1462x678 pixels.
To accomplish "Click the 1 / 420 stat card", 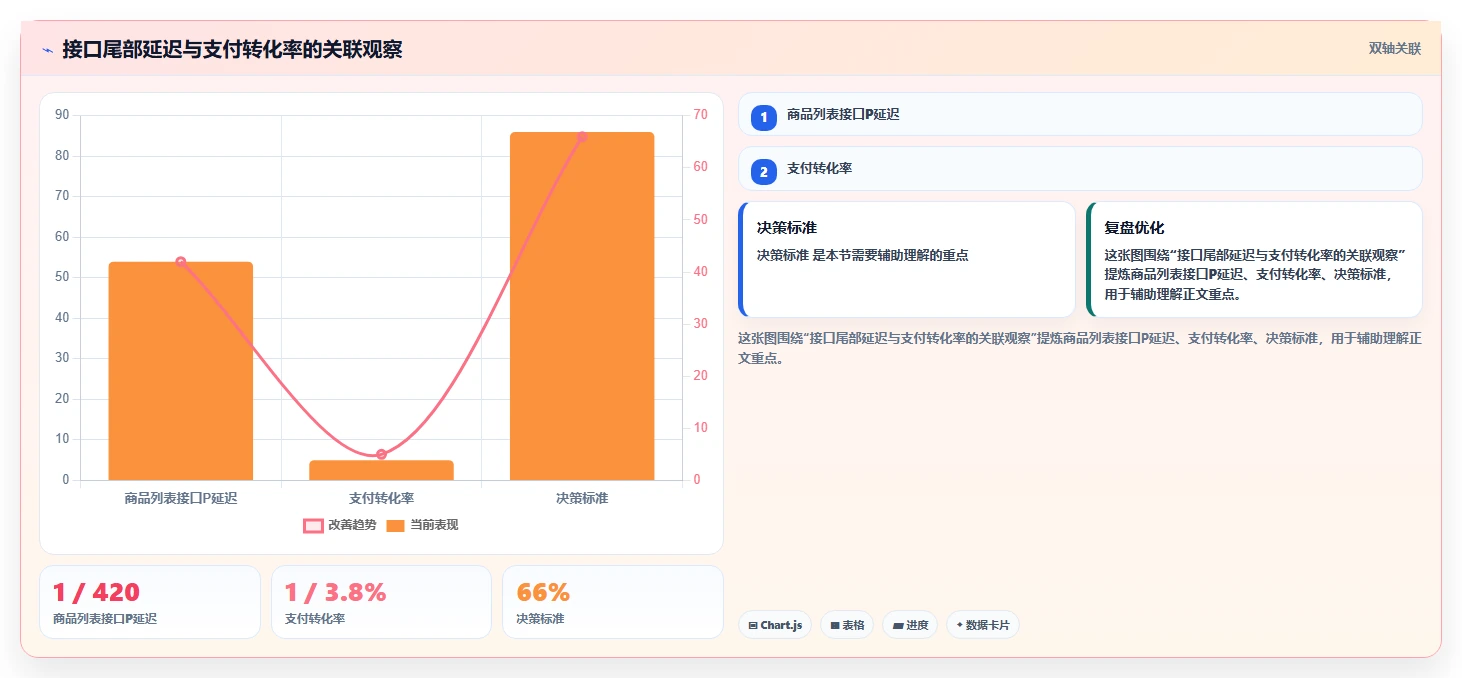I will click(150, 602).
